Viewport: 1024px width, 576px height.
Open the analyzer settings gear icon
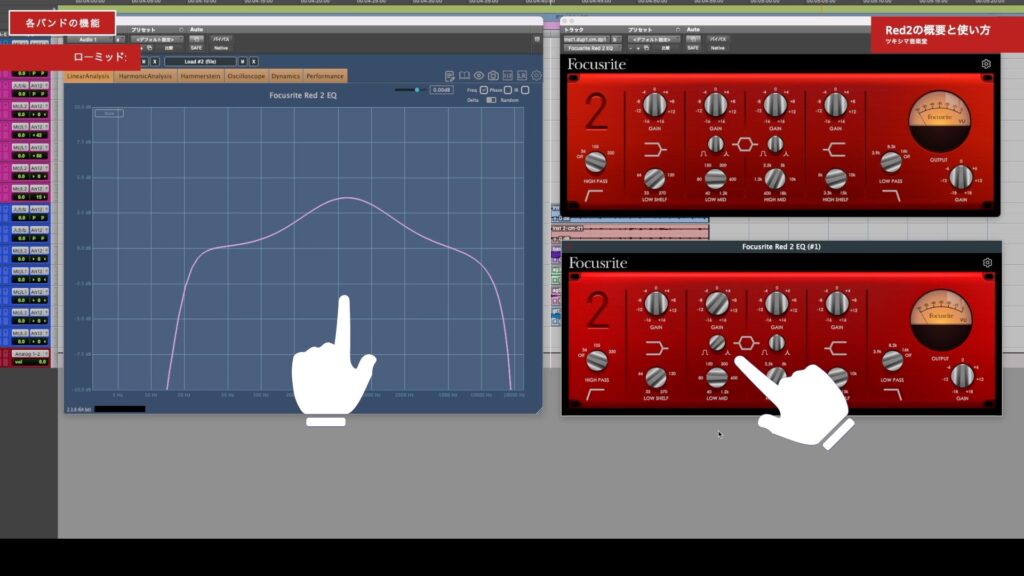click(x=536, y=76)
